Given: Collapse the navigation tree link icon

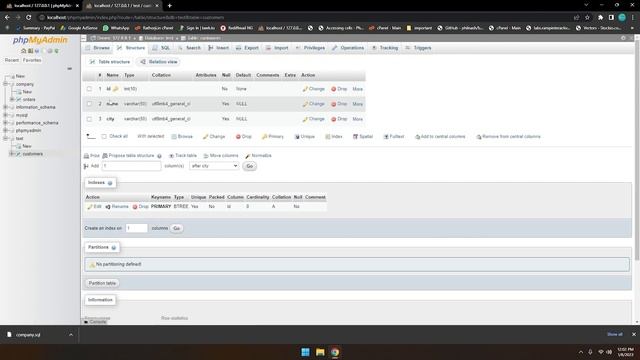Looking at the screenshot, I should click(69, 69).
